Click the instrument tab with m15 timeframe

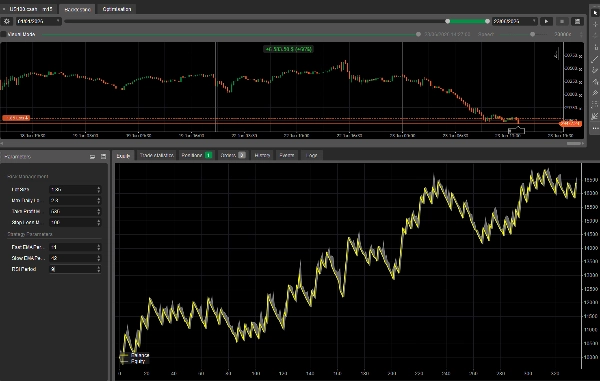(29, 9)
